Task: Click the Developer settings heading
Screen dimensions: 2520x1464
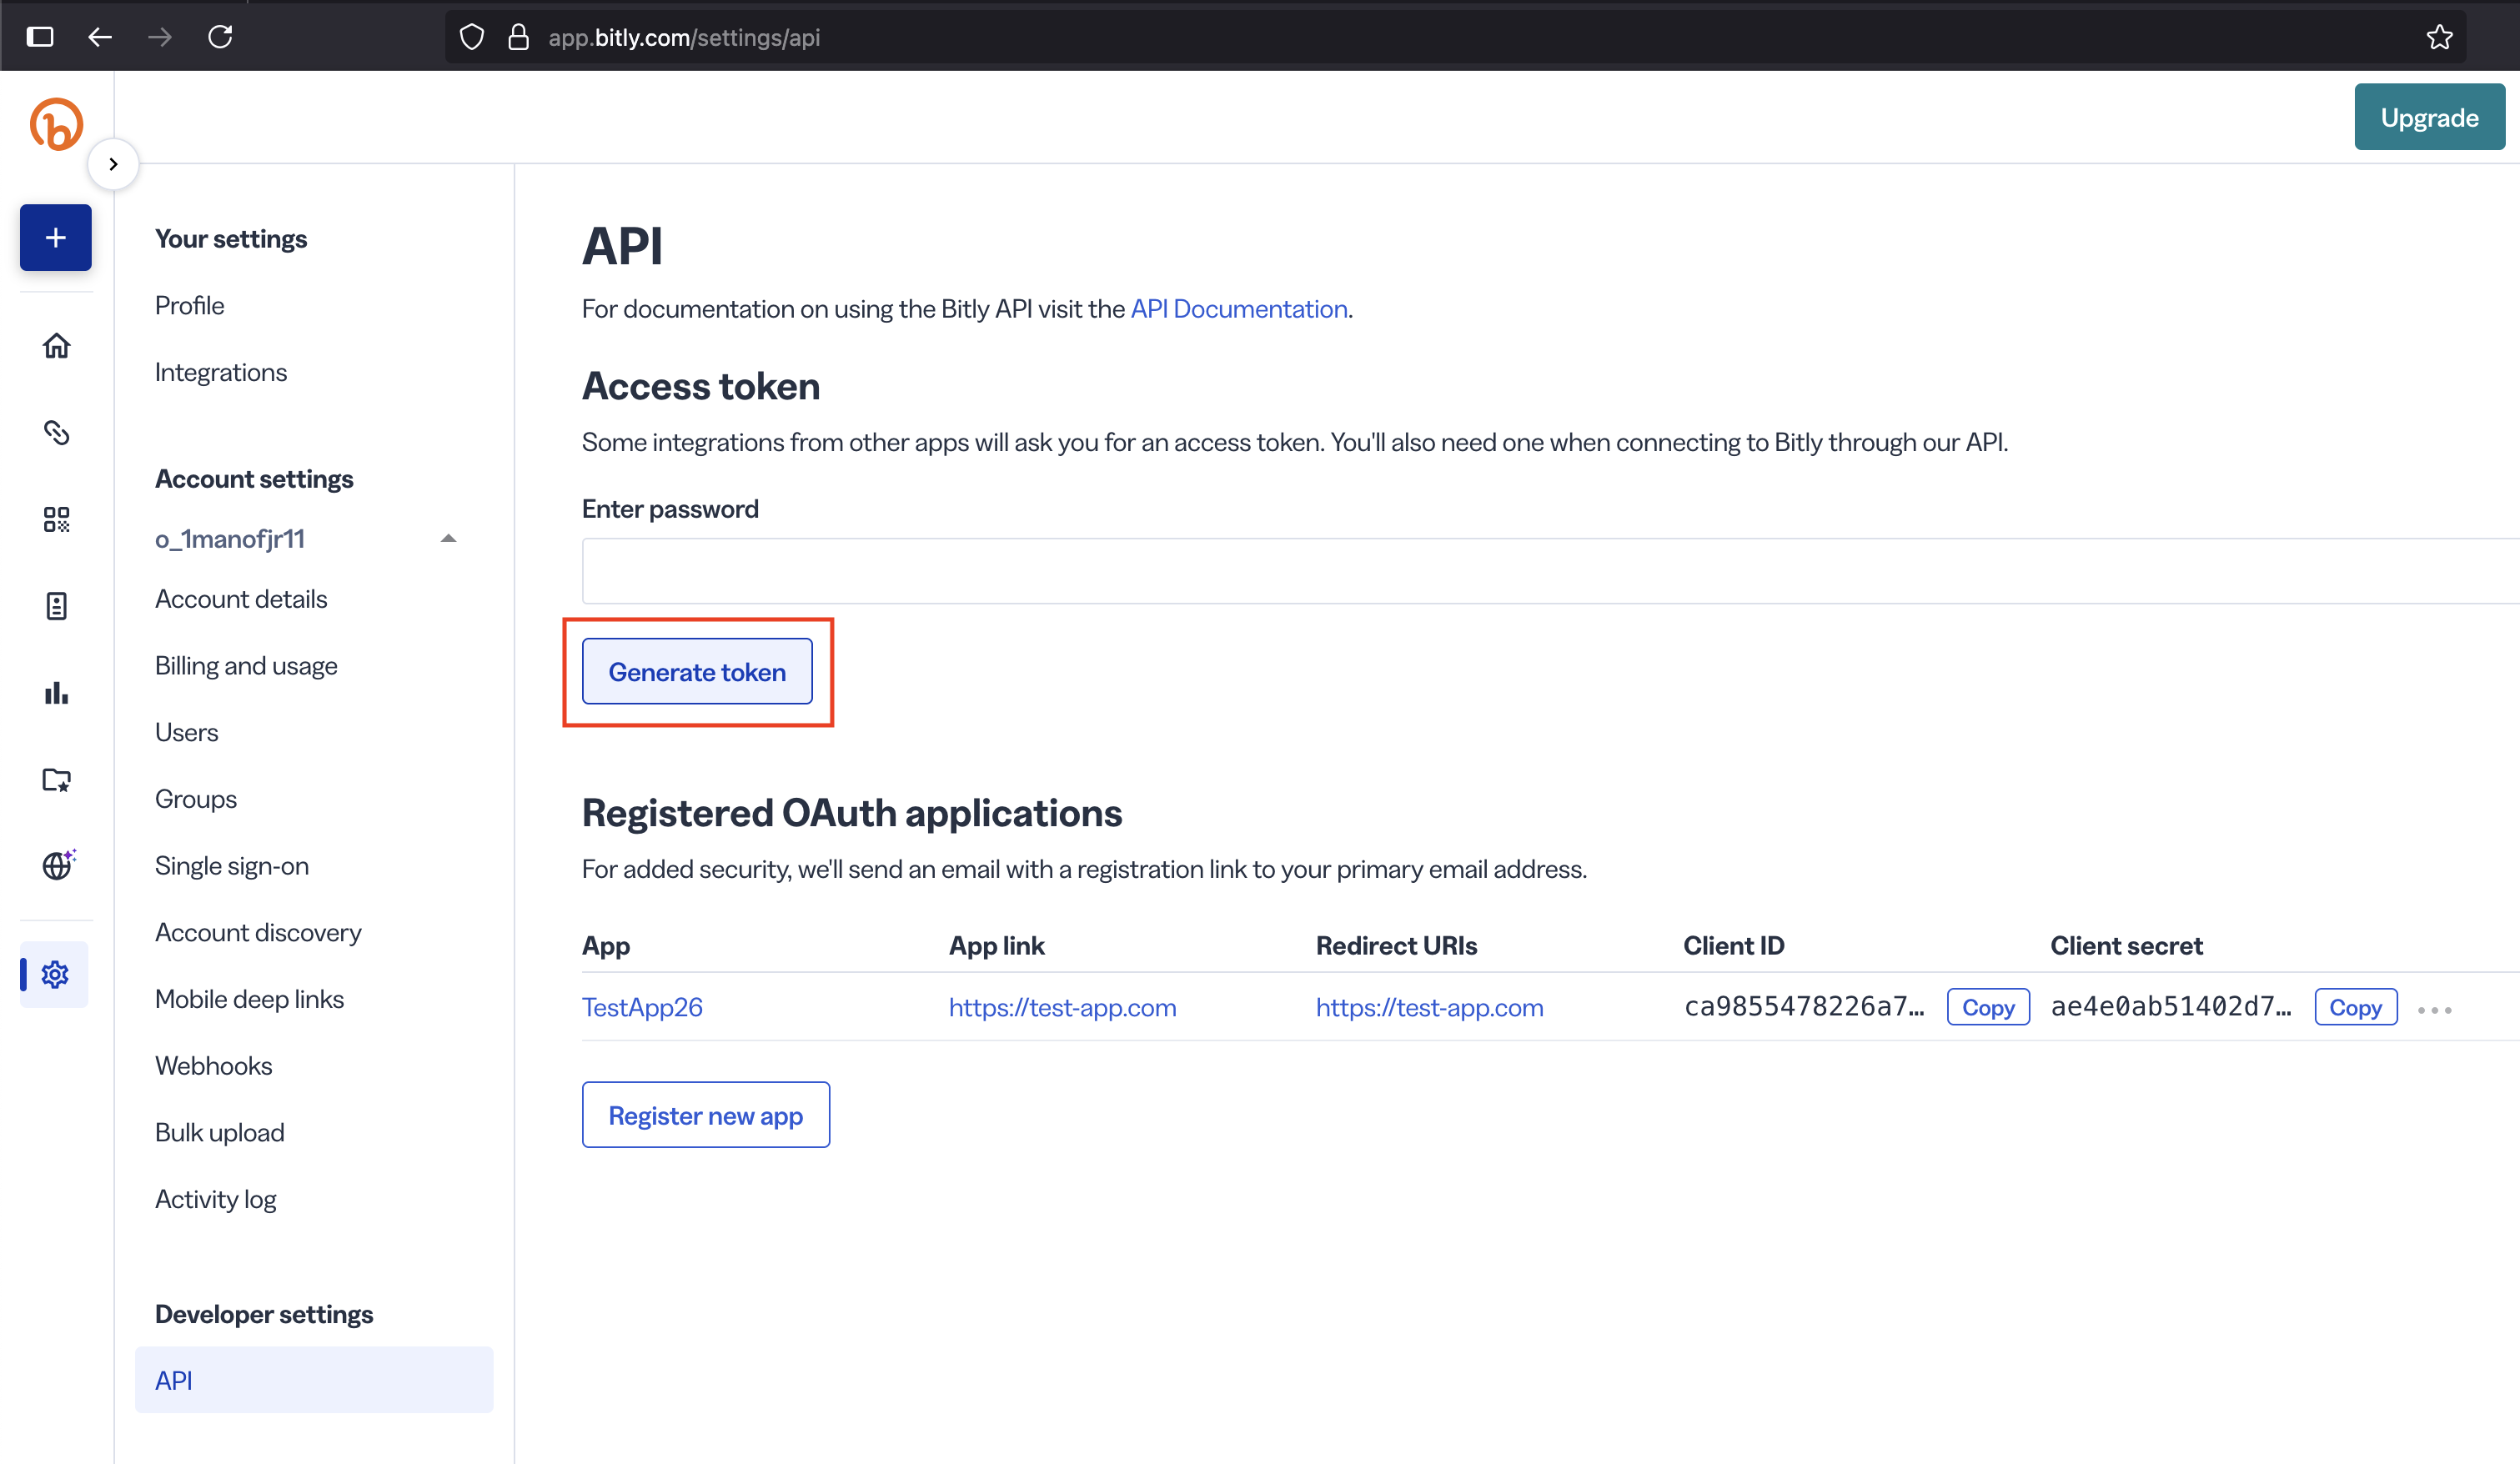Action: [264, 1314]
